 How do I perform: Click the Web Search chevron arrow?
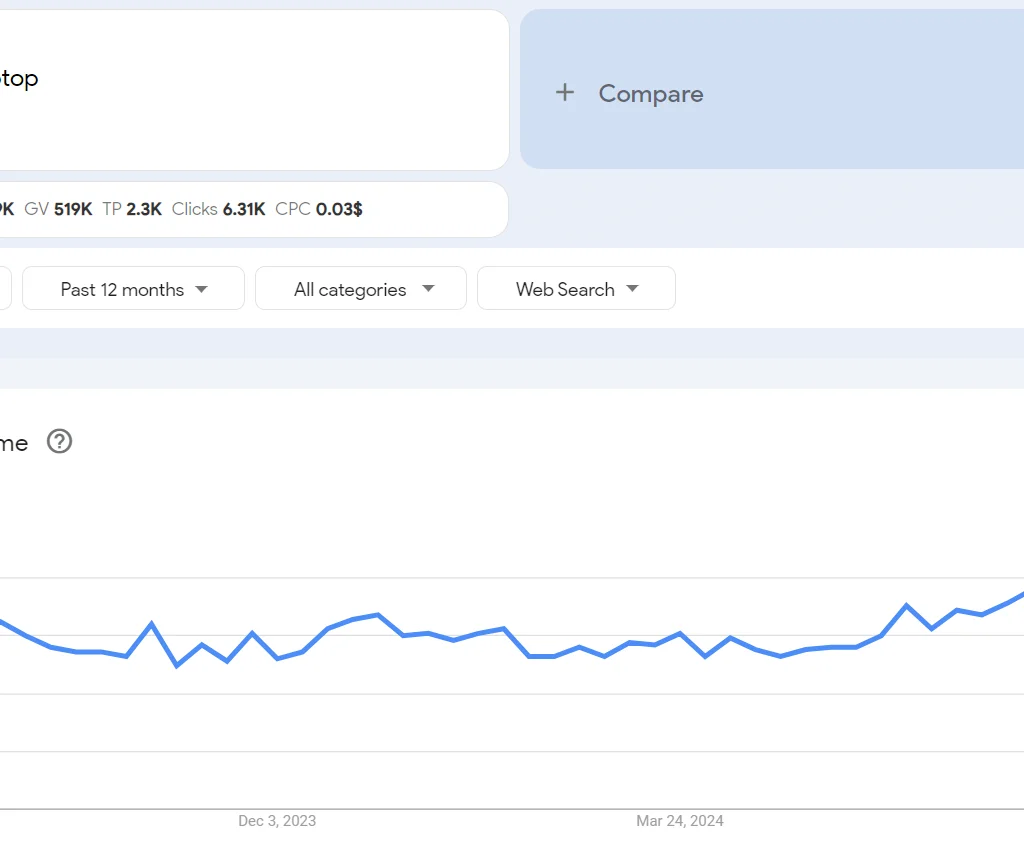click(x=632, y=288)
